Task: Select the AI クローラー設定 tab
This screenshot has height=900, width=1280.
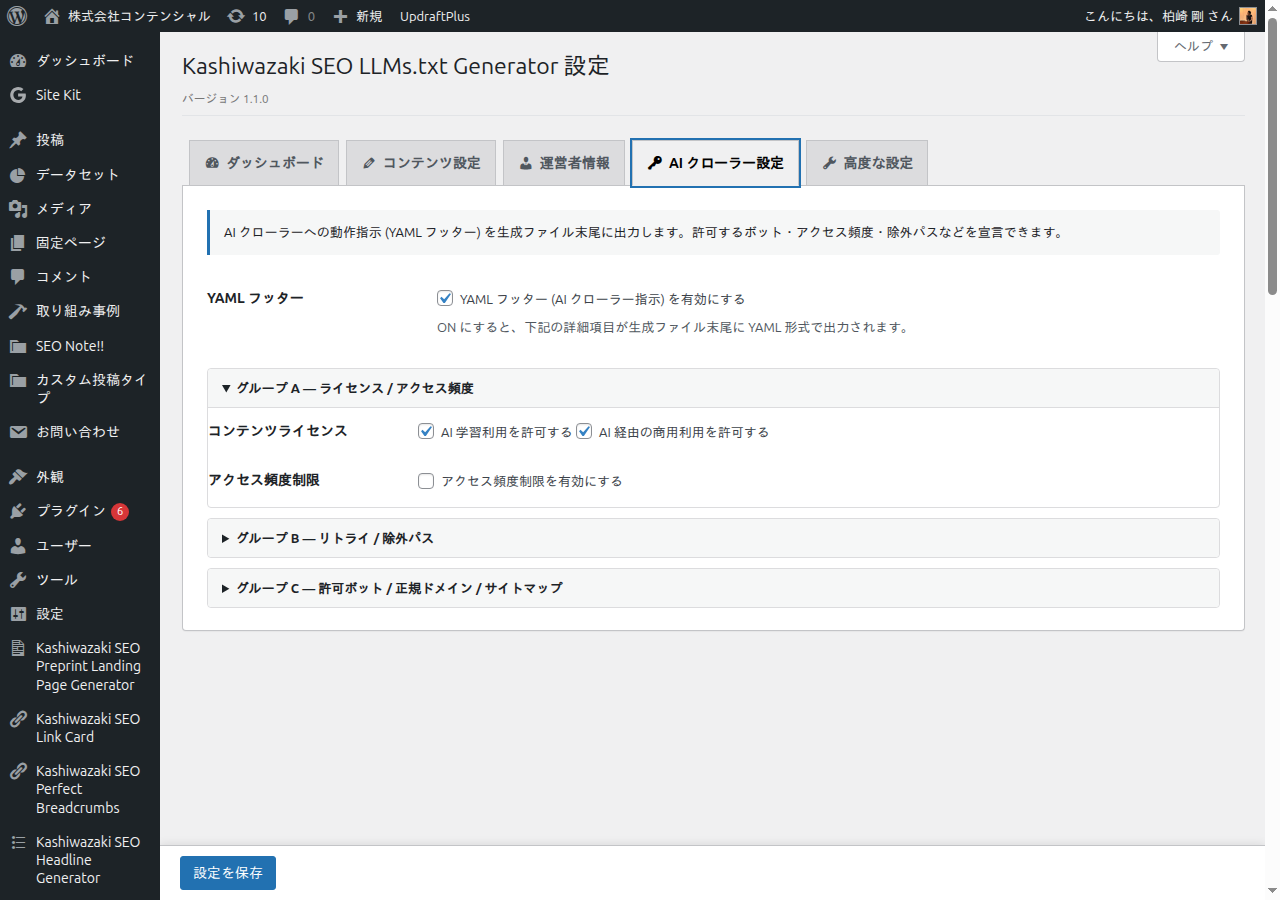Action: point(715,163)
